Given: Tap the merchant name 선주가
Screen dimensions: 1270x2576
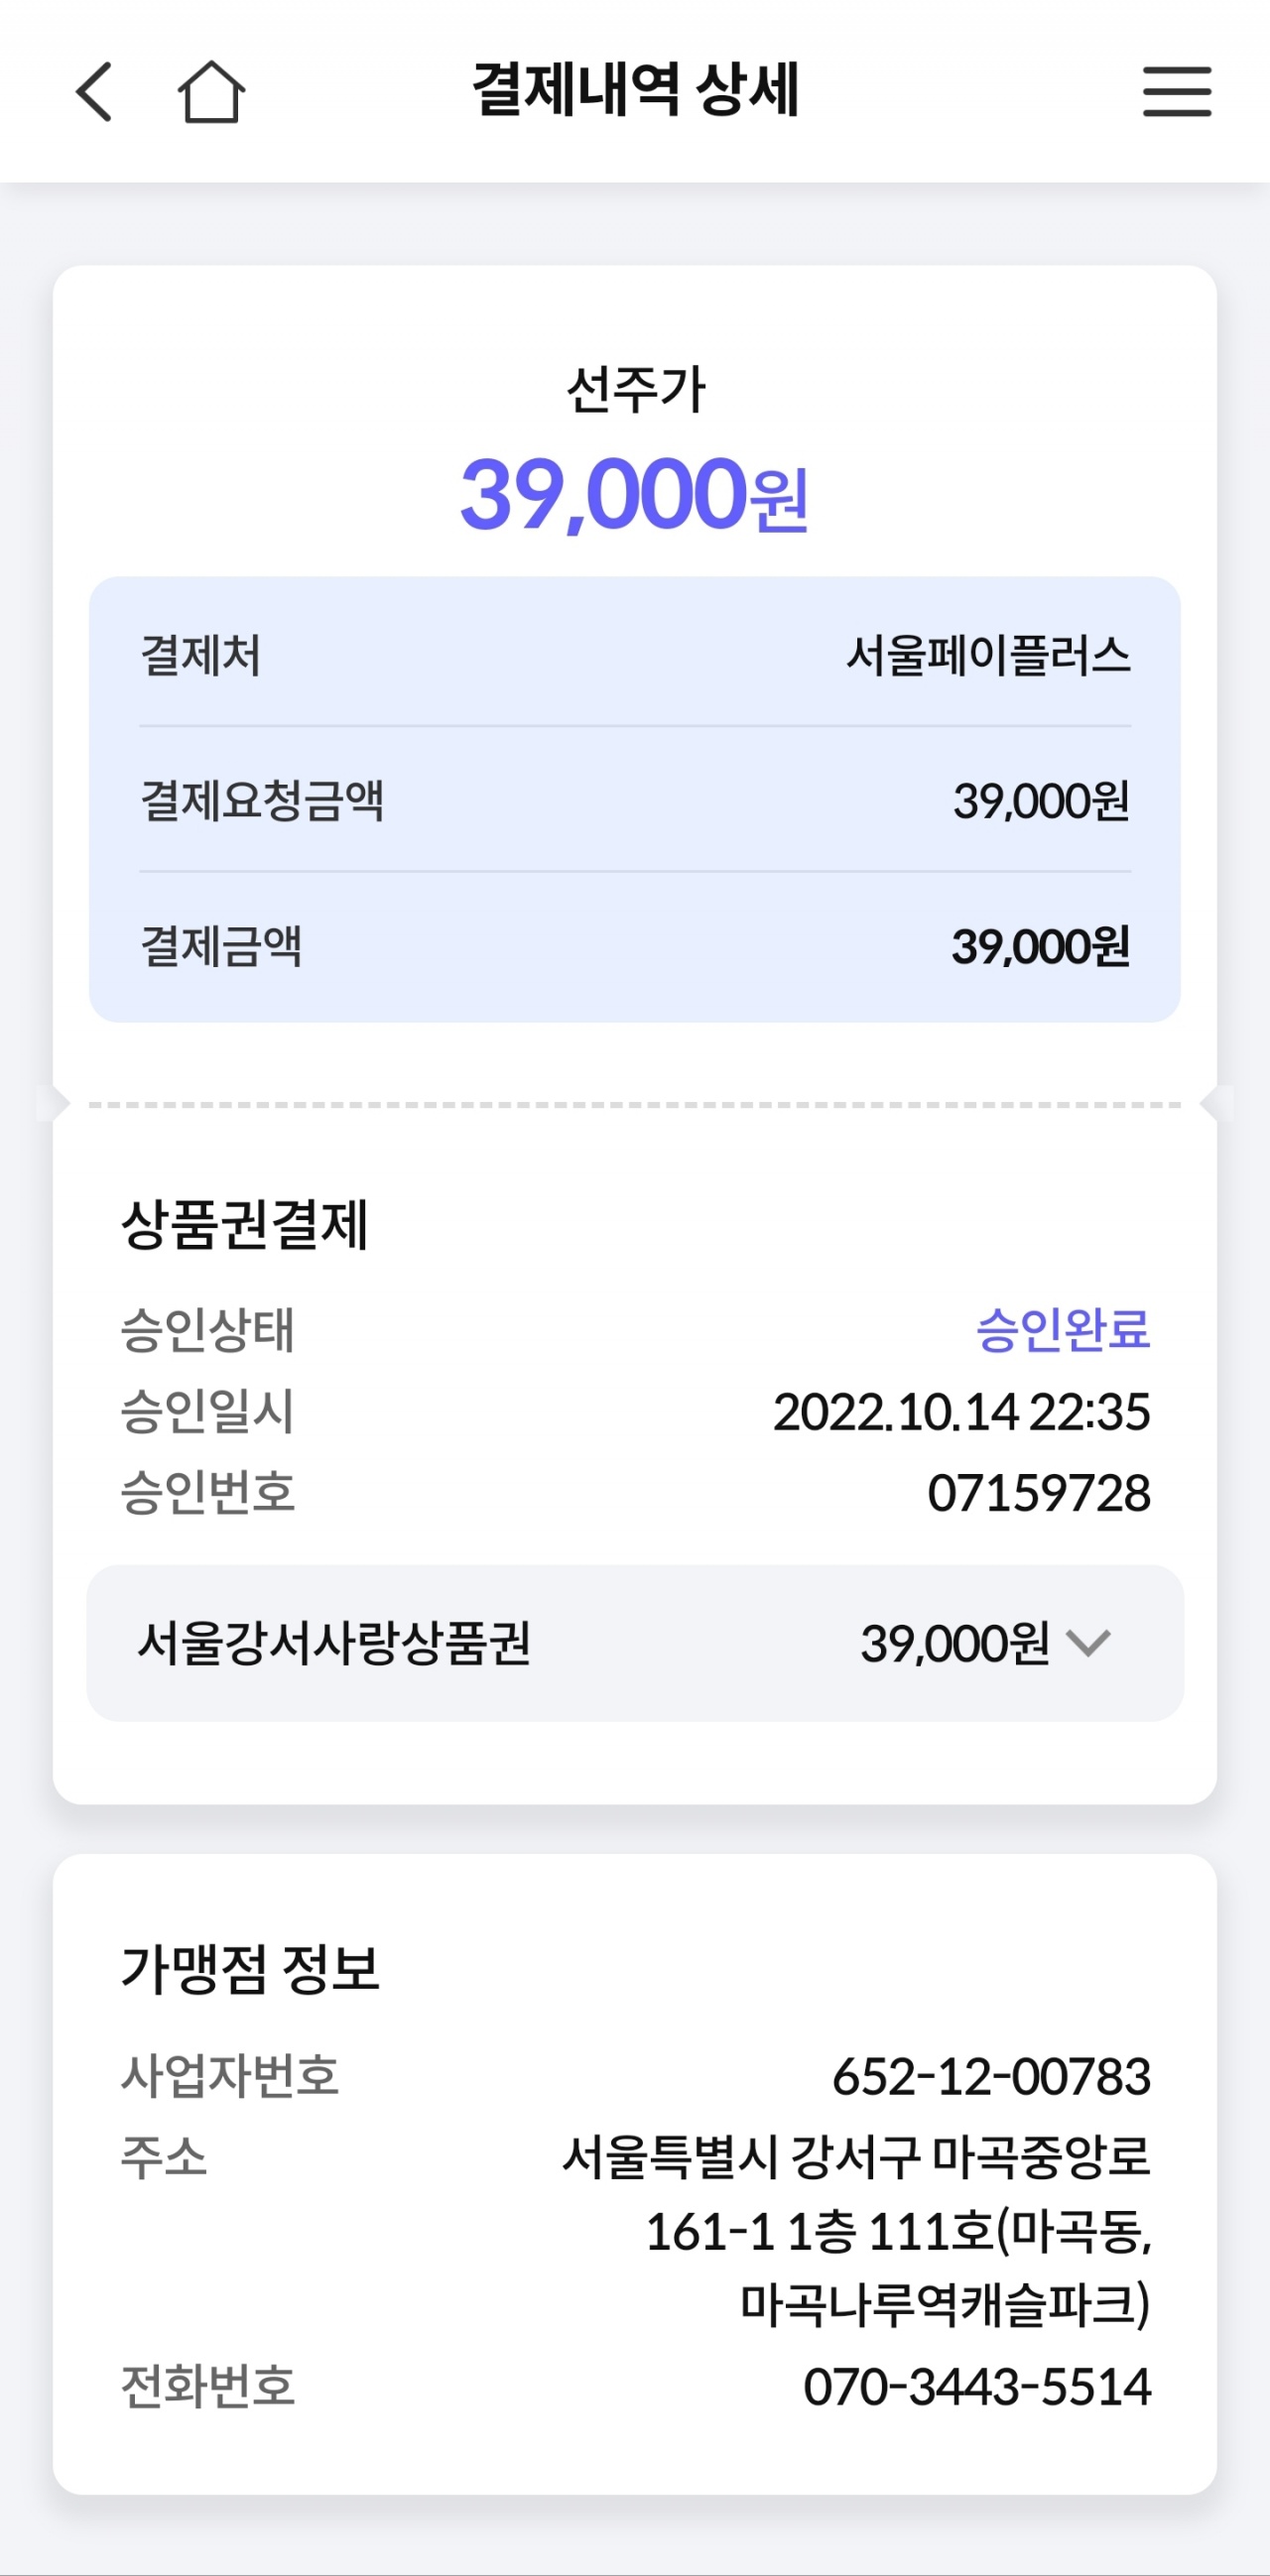Looking at the screenshot, I should tap(635, 389).
